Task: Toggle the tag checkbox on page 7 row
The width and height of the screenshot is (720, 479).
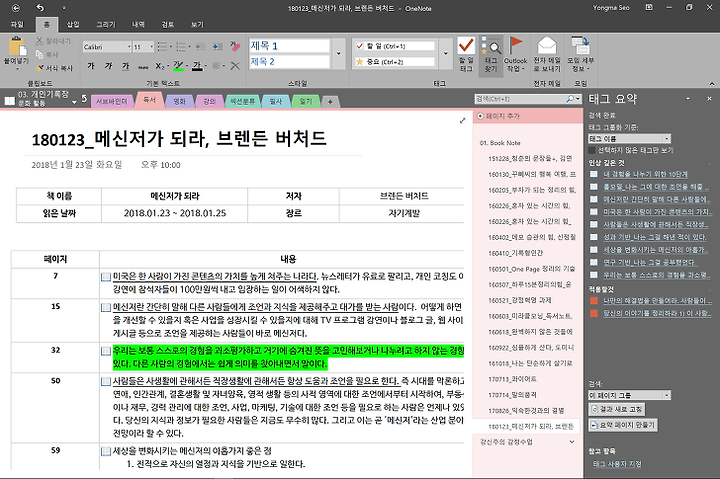Action: 106,276
